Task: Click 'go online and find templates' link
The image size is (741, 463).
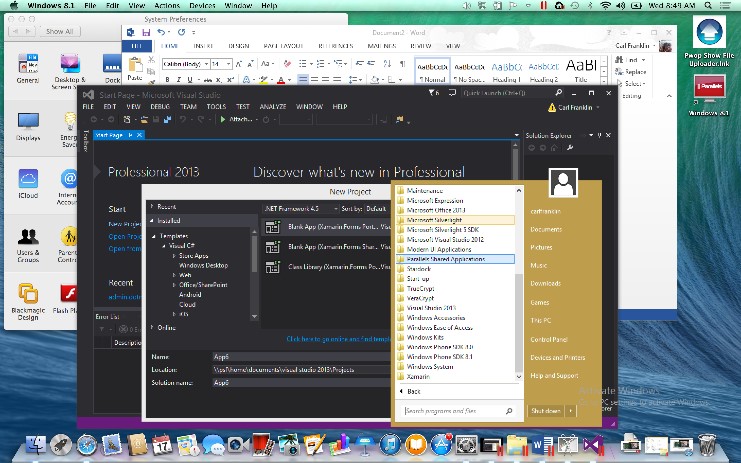Action: coord(338,339)
